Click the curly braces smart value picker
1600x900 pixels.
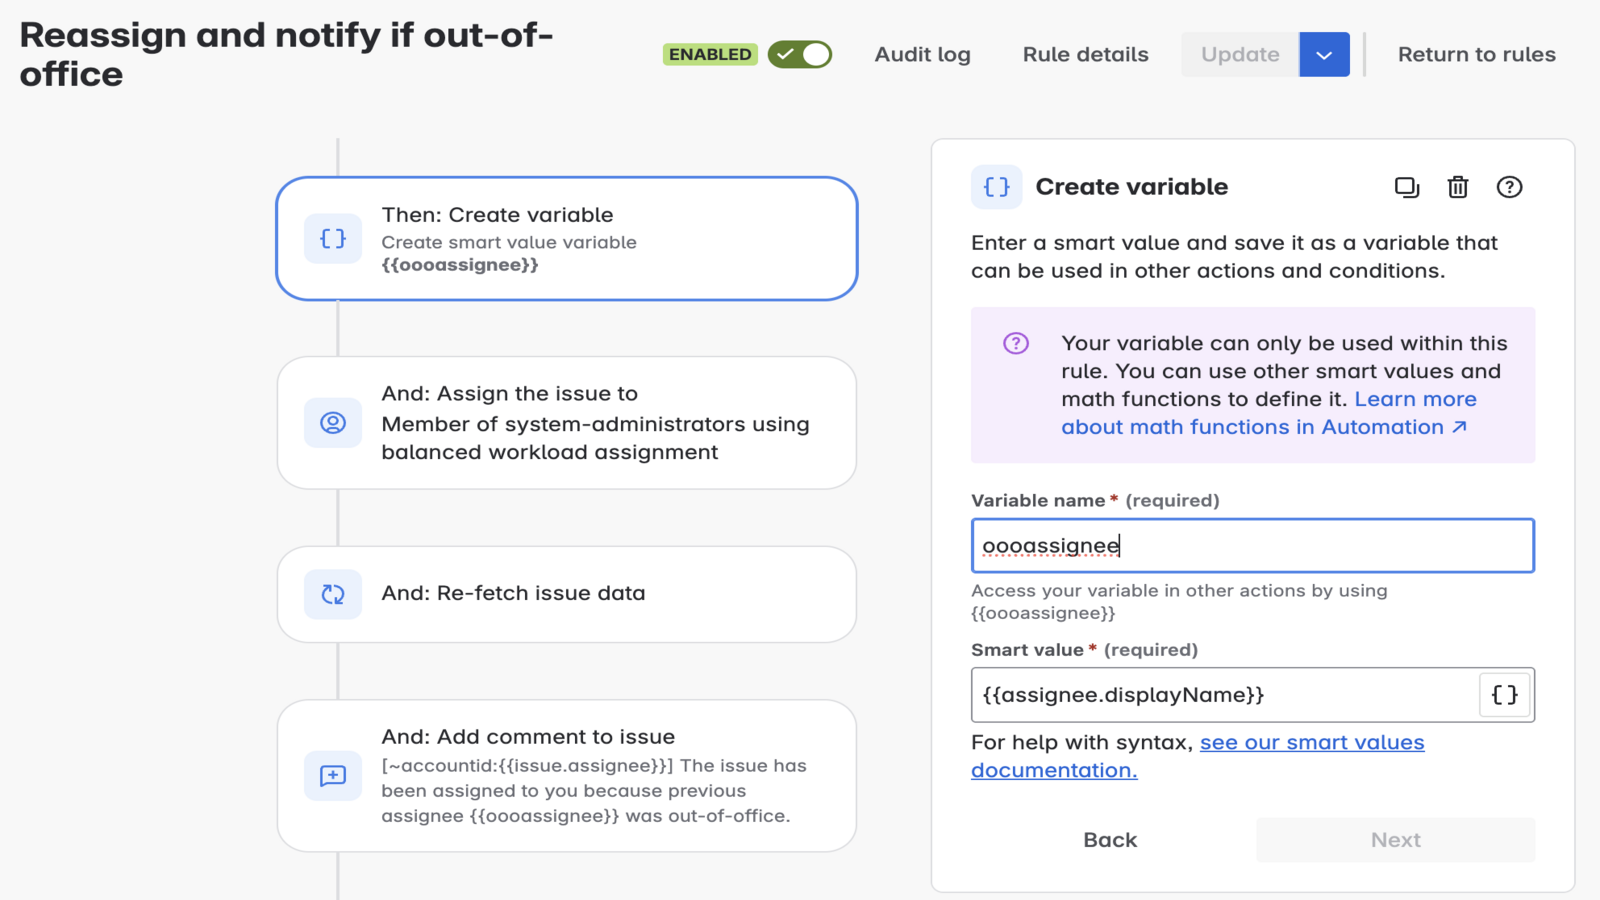pyautogui.click(x=1504, y=695)
